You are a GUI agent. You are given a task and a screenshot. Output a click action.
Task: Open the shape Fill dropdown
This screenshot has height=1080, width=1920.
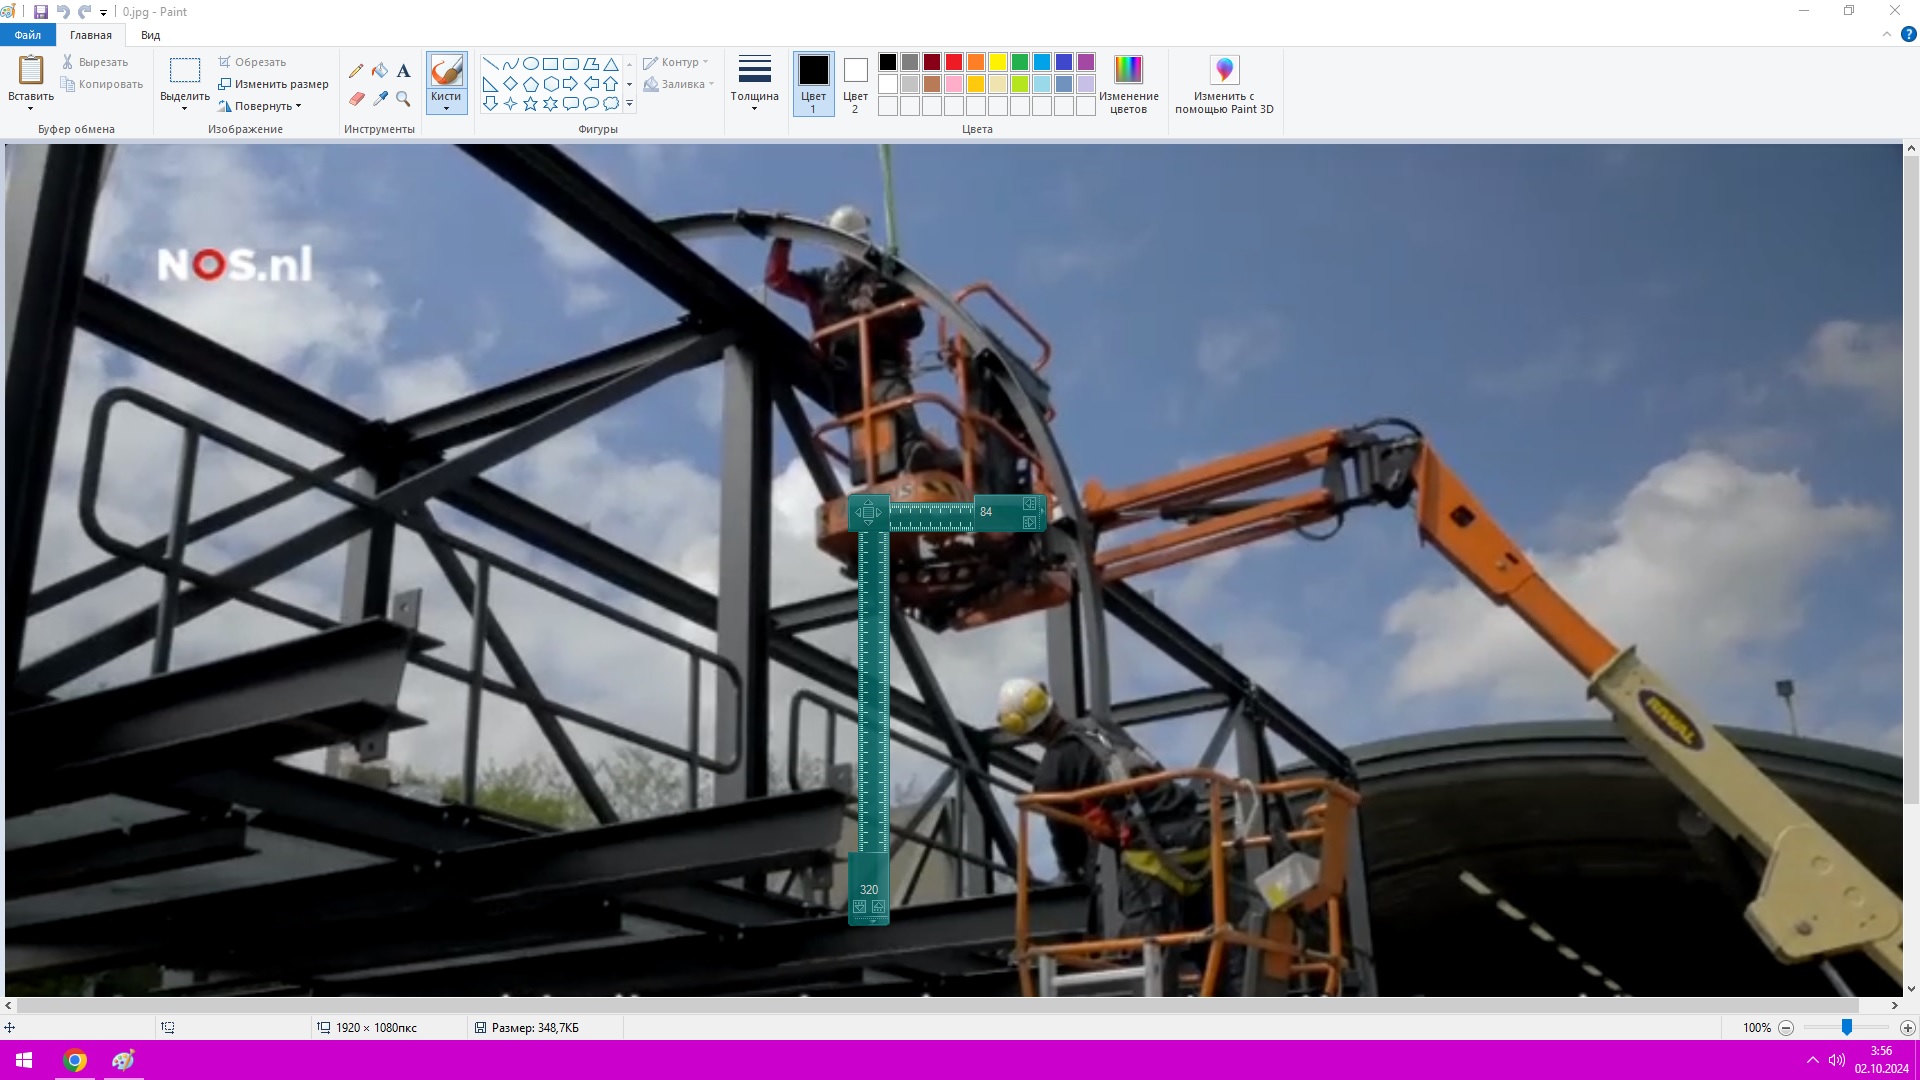point(679,84)
